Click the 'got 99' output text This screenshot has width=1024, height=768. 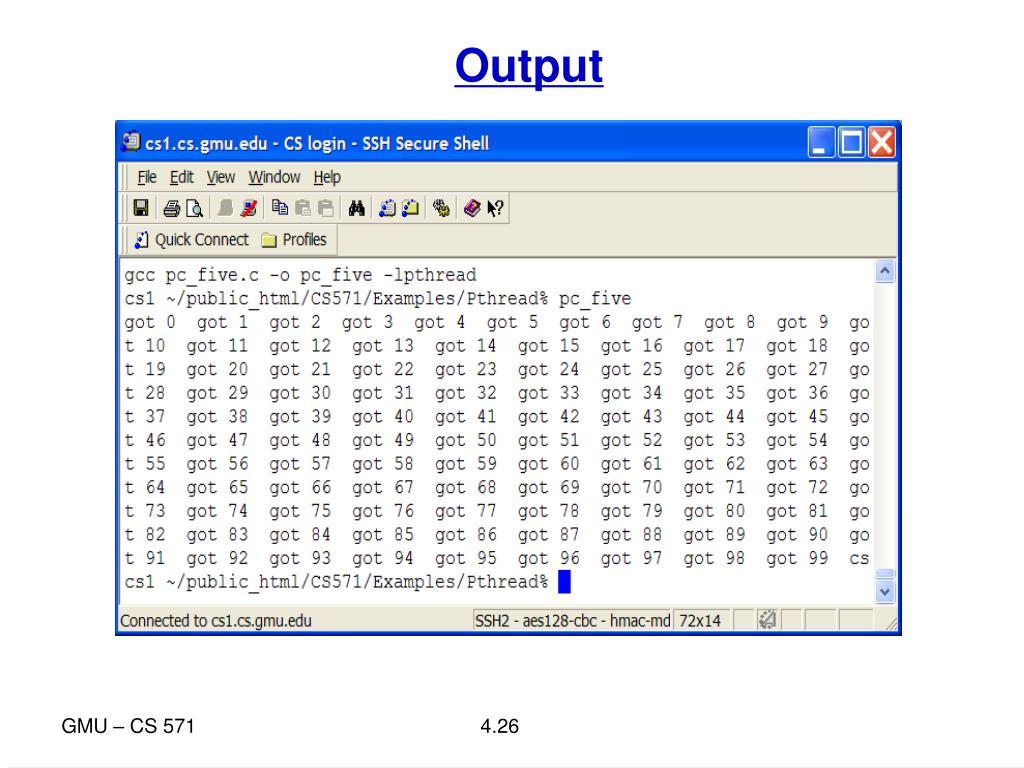(x=797, y=558)
